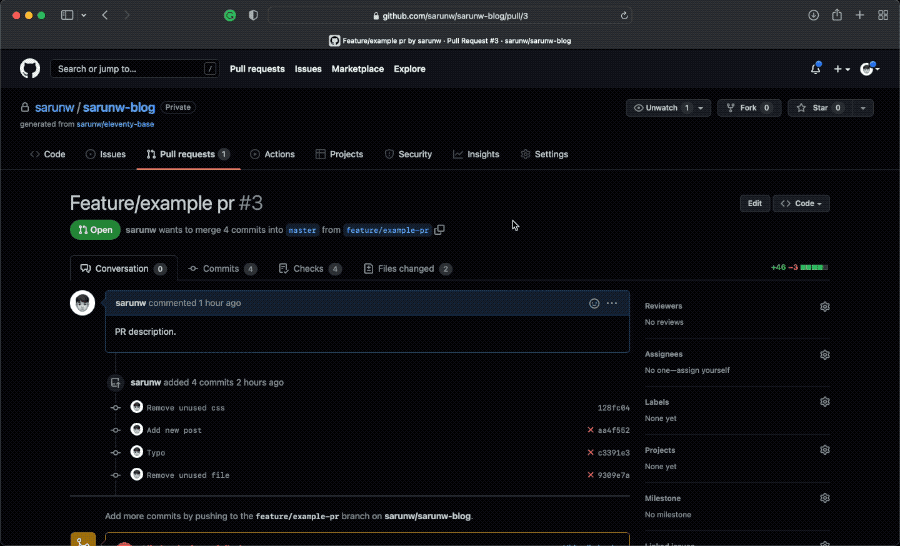Click Edit pull request title button
Image resolution: width=900 pixels, height=546 pixels.
pos(755,203)
